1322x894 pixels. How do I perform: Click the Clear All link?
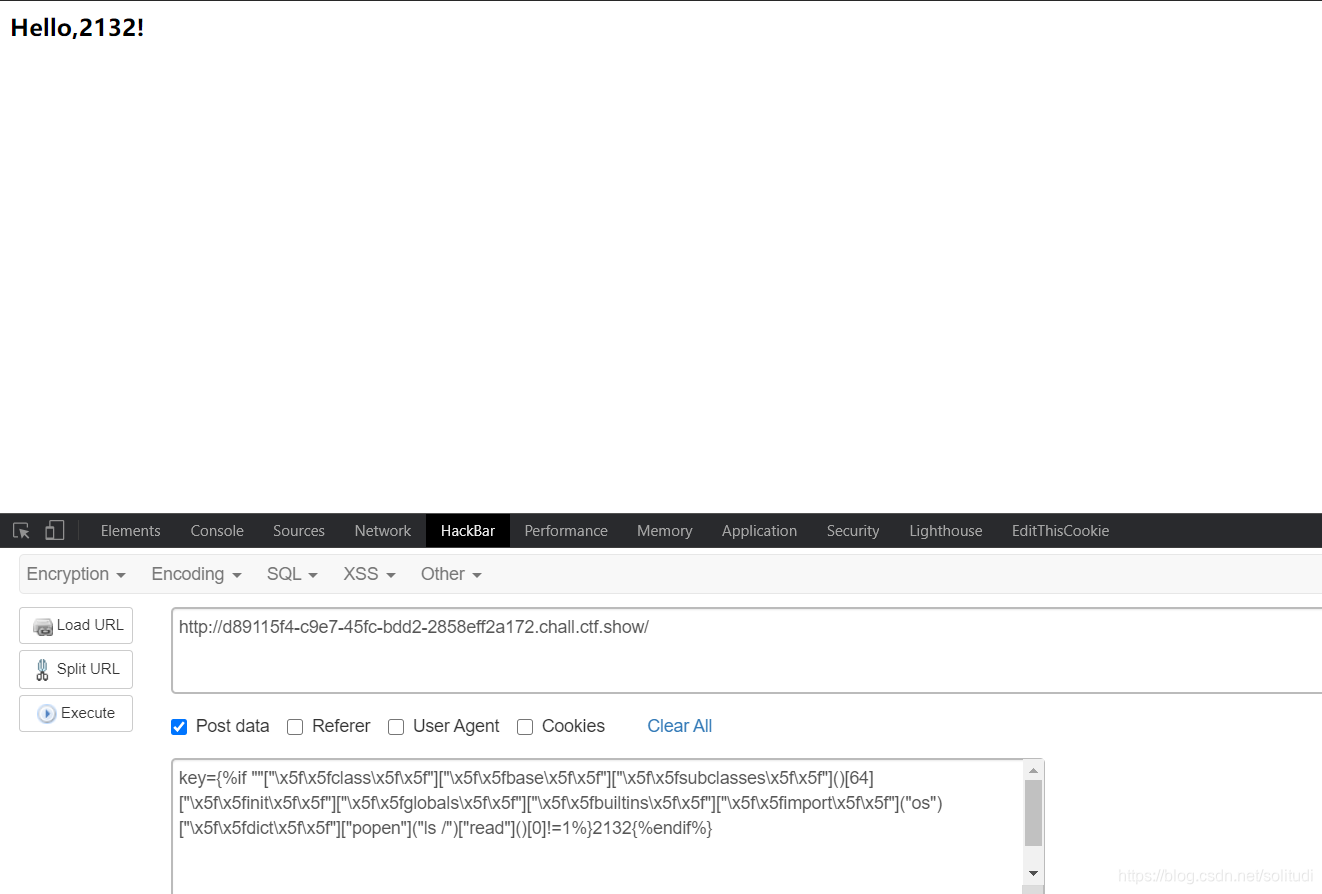pos(679,726)
